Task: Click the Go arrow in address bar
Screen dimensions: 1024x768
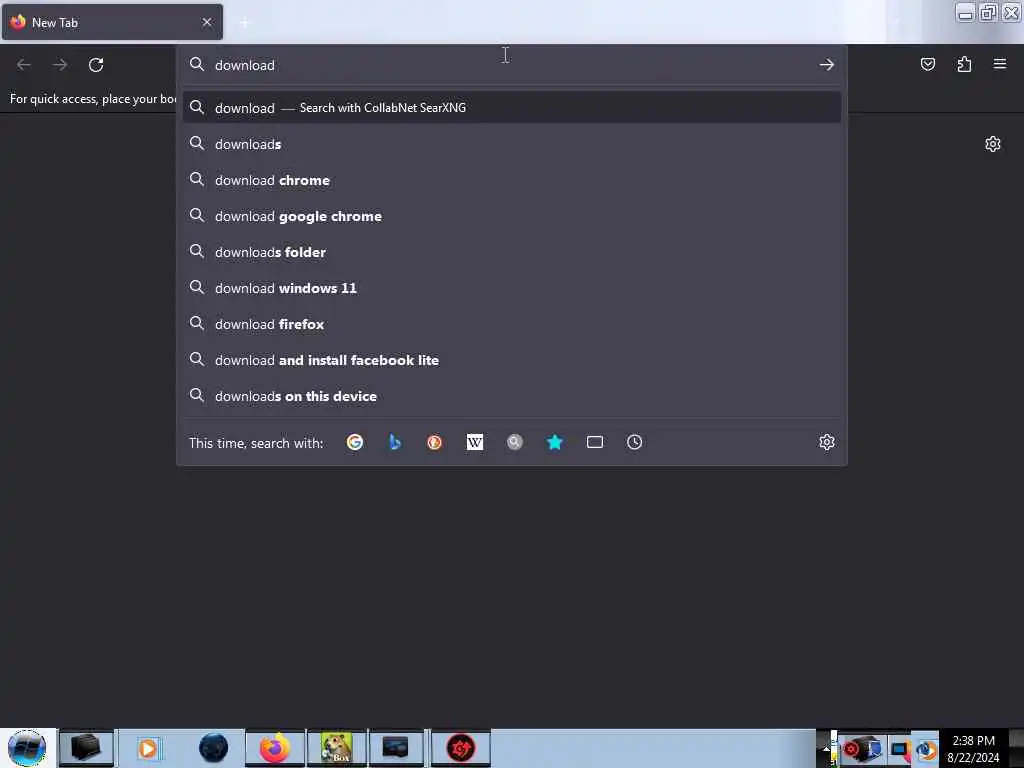Action: (827, 65)
